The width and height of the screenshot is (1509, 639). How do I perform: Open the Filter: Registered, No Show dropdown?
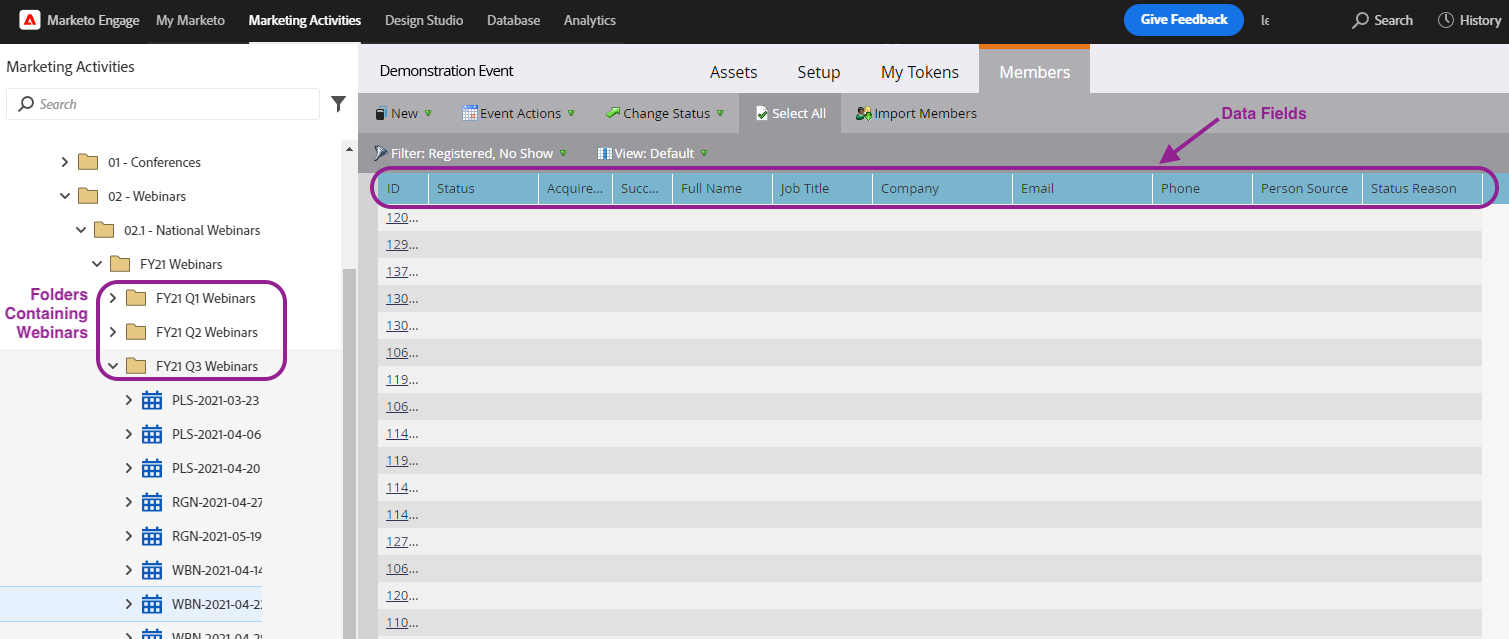tap(563, 154)
